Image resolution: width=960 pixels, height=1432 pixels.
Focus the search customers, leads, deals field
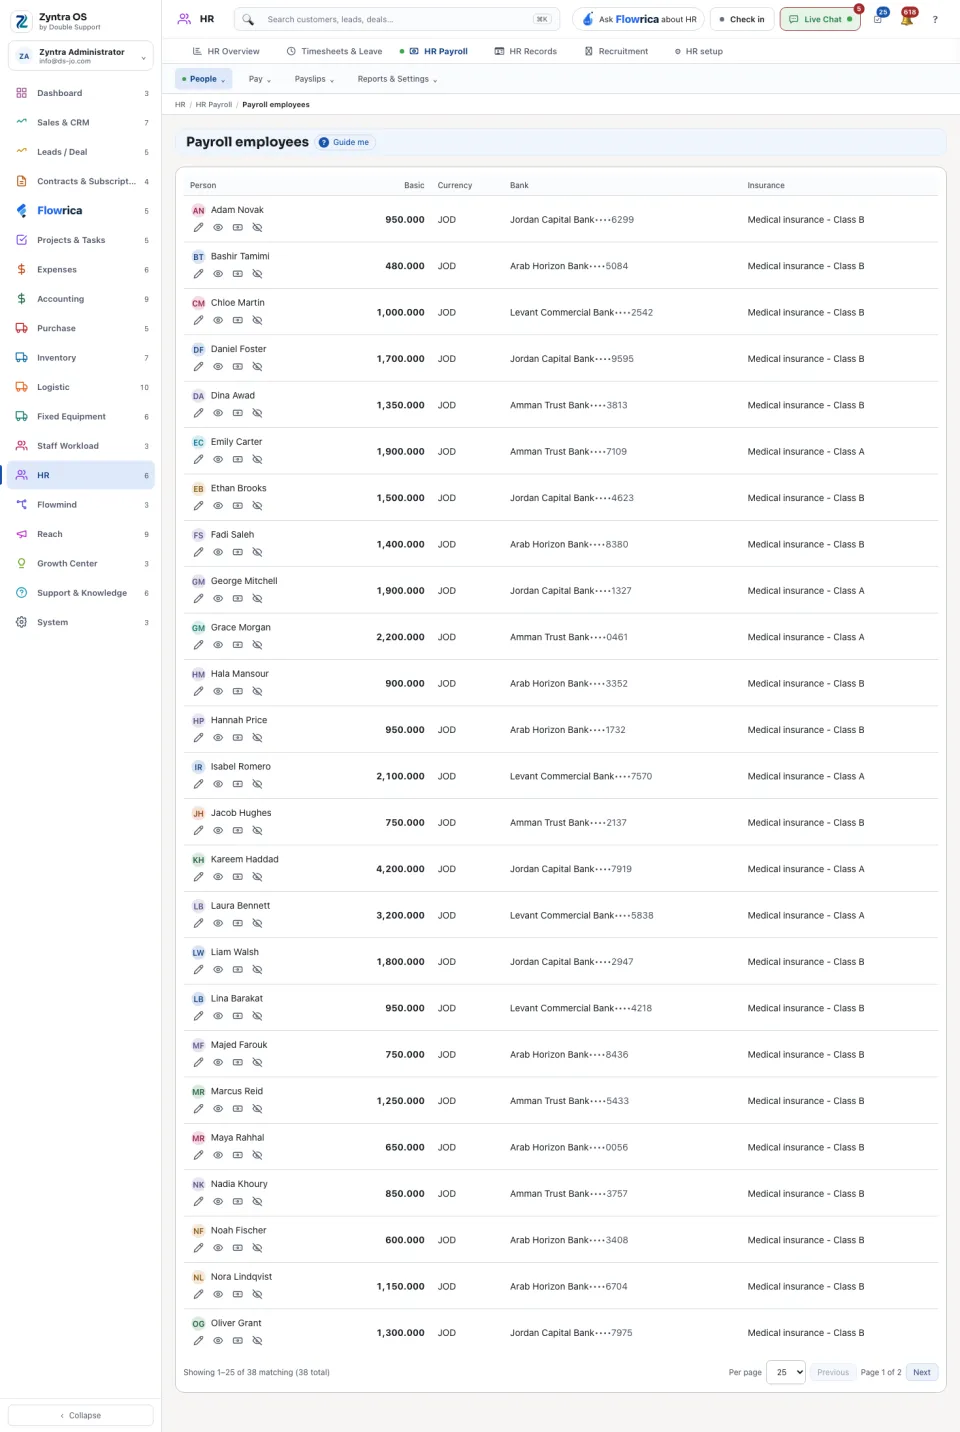pos(397,19)
